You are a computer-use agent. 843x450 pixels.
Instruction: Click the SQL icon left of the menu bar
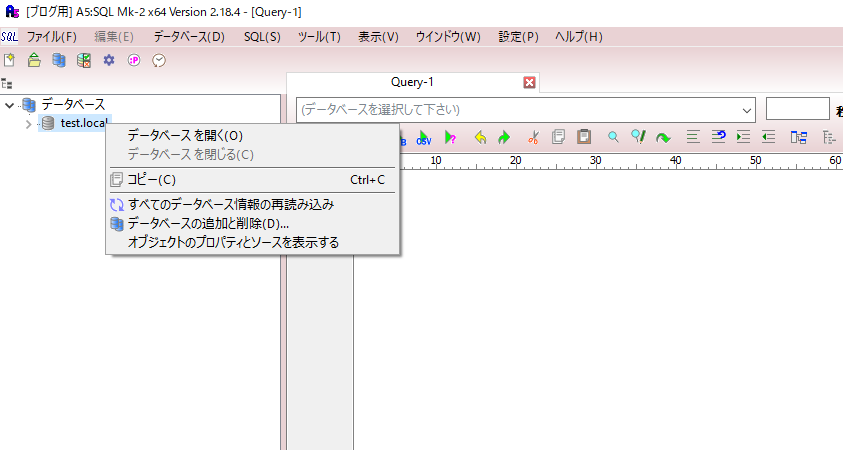coord(9,37)
